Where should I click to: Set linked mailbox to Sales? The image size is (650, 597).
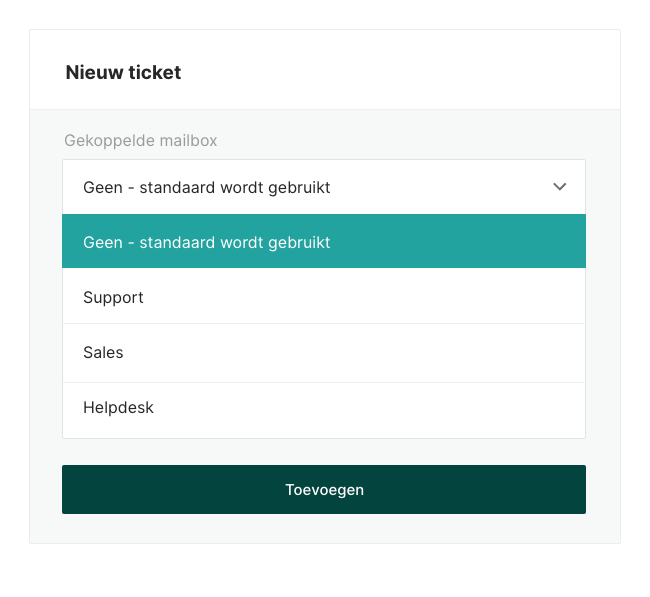(104, 352)
